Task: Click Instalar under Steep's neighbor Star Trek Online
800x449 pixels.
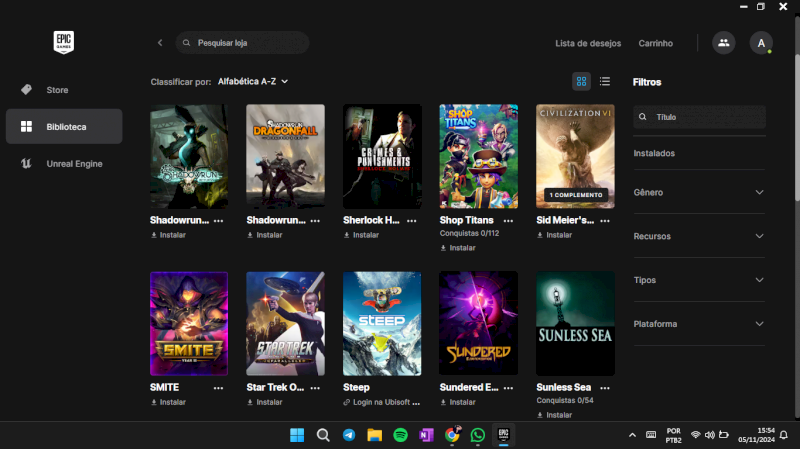Action: coord(269,402)
